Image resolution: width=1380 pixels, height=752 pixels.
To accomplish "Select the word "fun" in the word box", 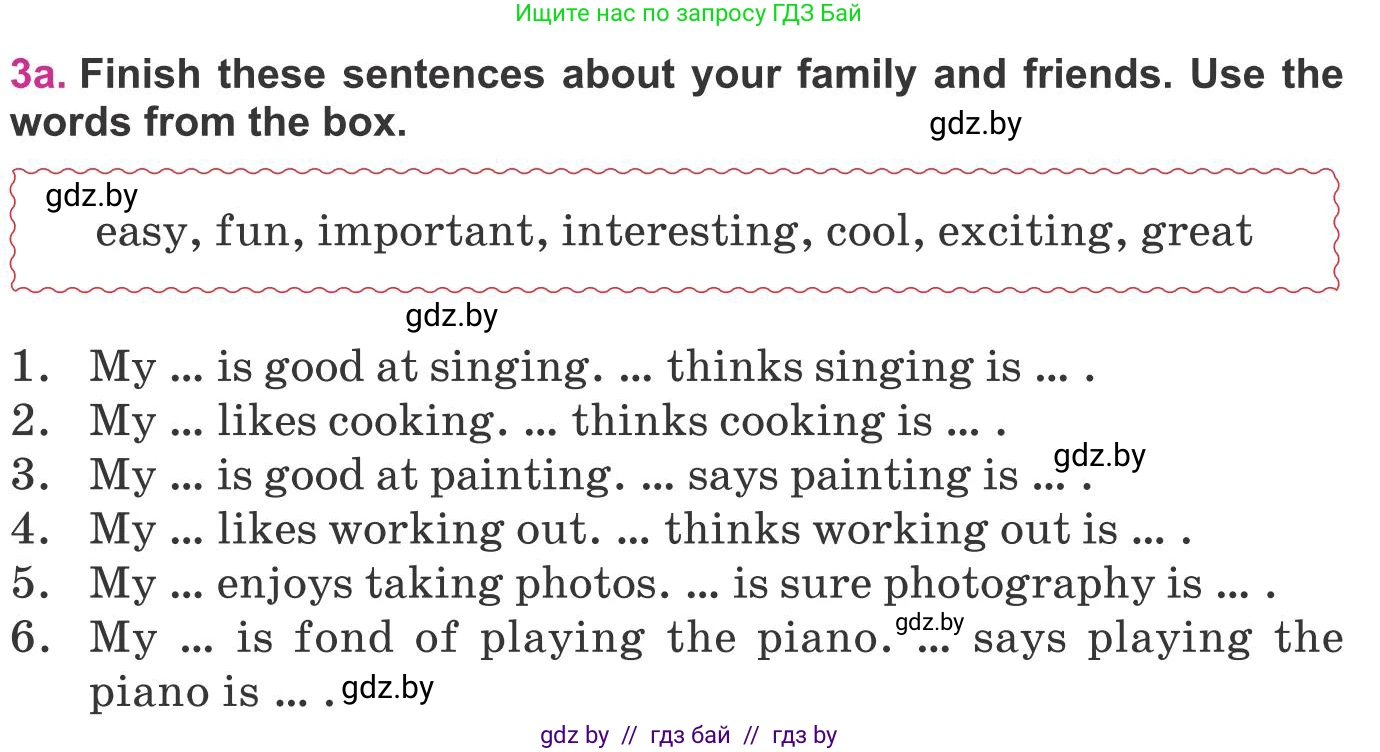I will point(252,233).
